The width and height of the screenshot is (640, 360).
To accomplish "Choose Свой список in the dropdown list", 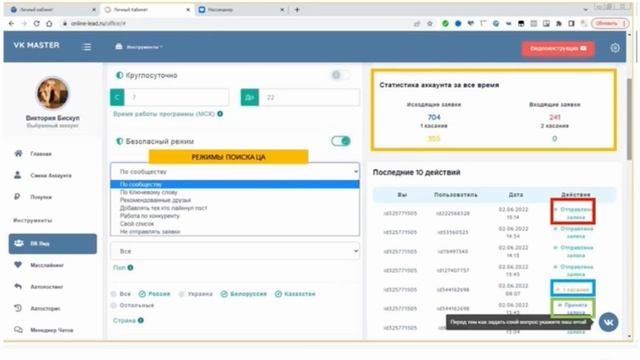I will 235,224.
